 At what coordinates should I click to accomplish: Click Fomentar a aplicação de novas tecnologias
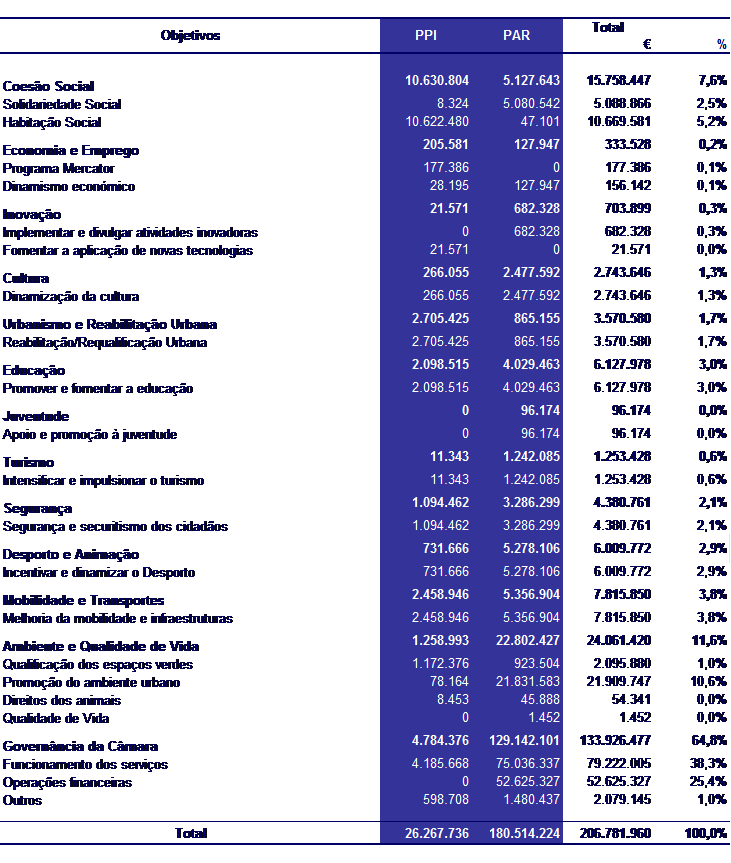click(128, 250)
